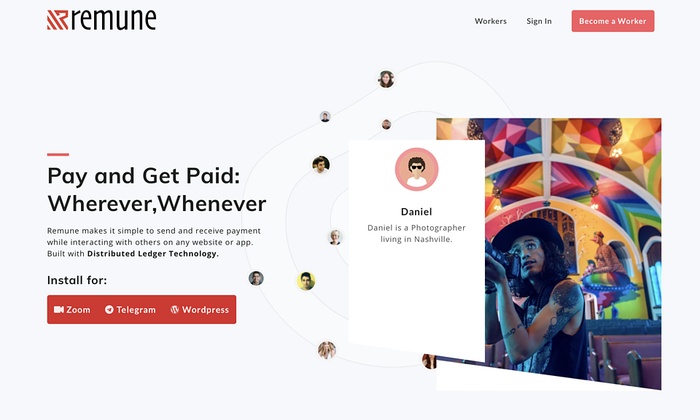This screenshot has height=420, width=700.
Task: Click the Daniel name heading
Action: coord(416,212)
